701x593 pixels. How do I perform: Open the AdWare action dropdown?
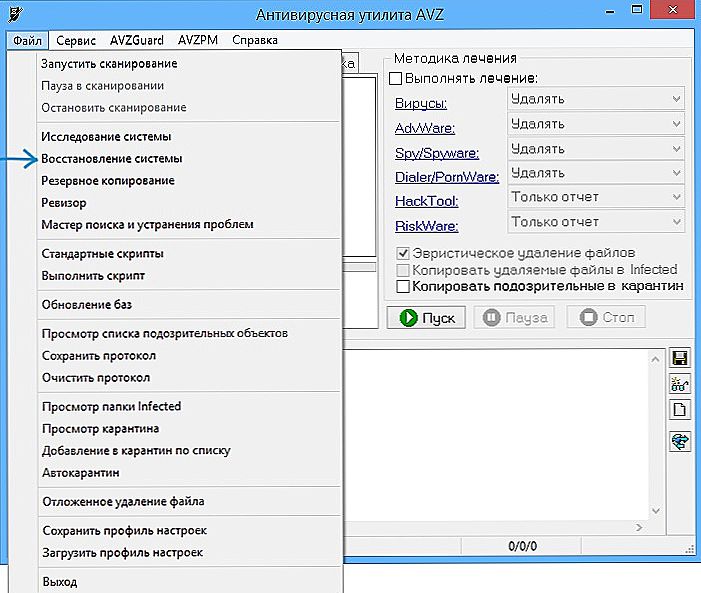pyautogui.click(x=596, y=124)
